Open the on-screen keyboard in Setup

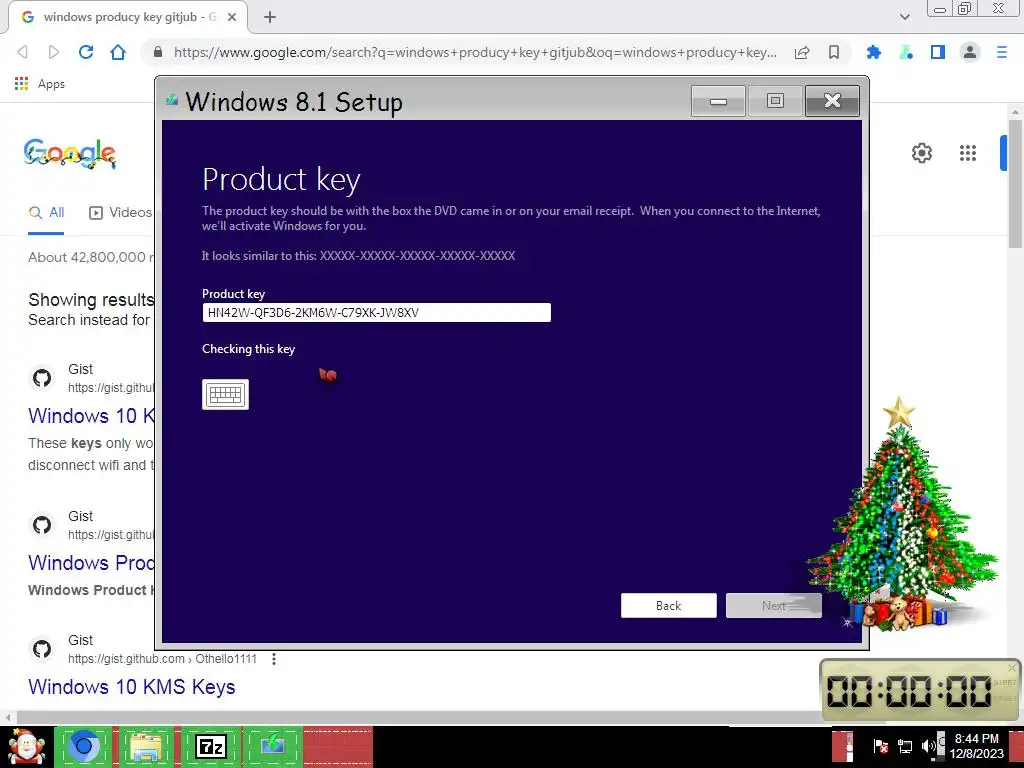click(x=225, y=394)
